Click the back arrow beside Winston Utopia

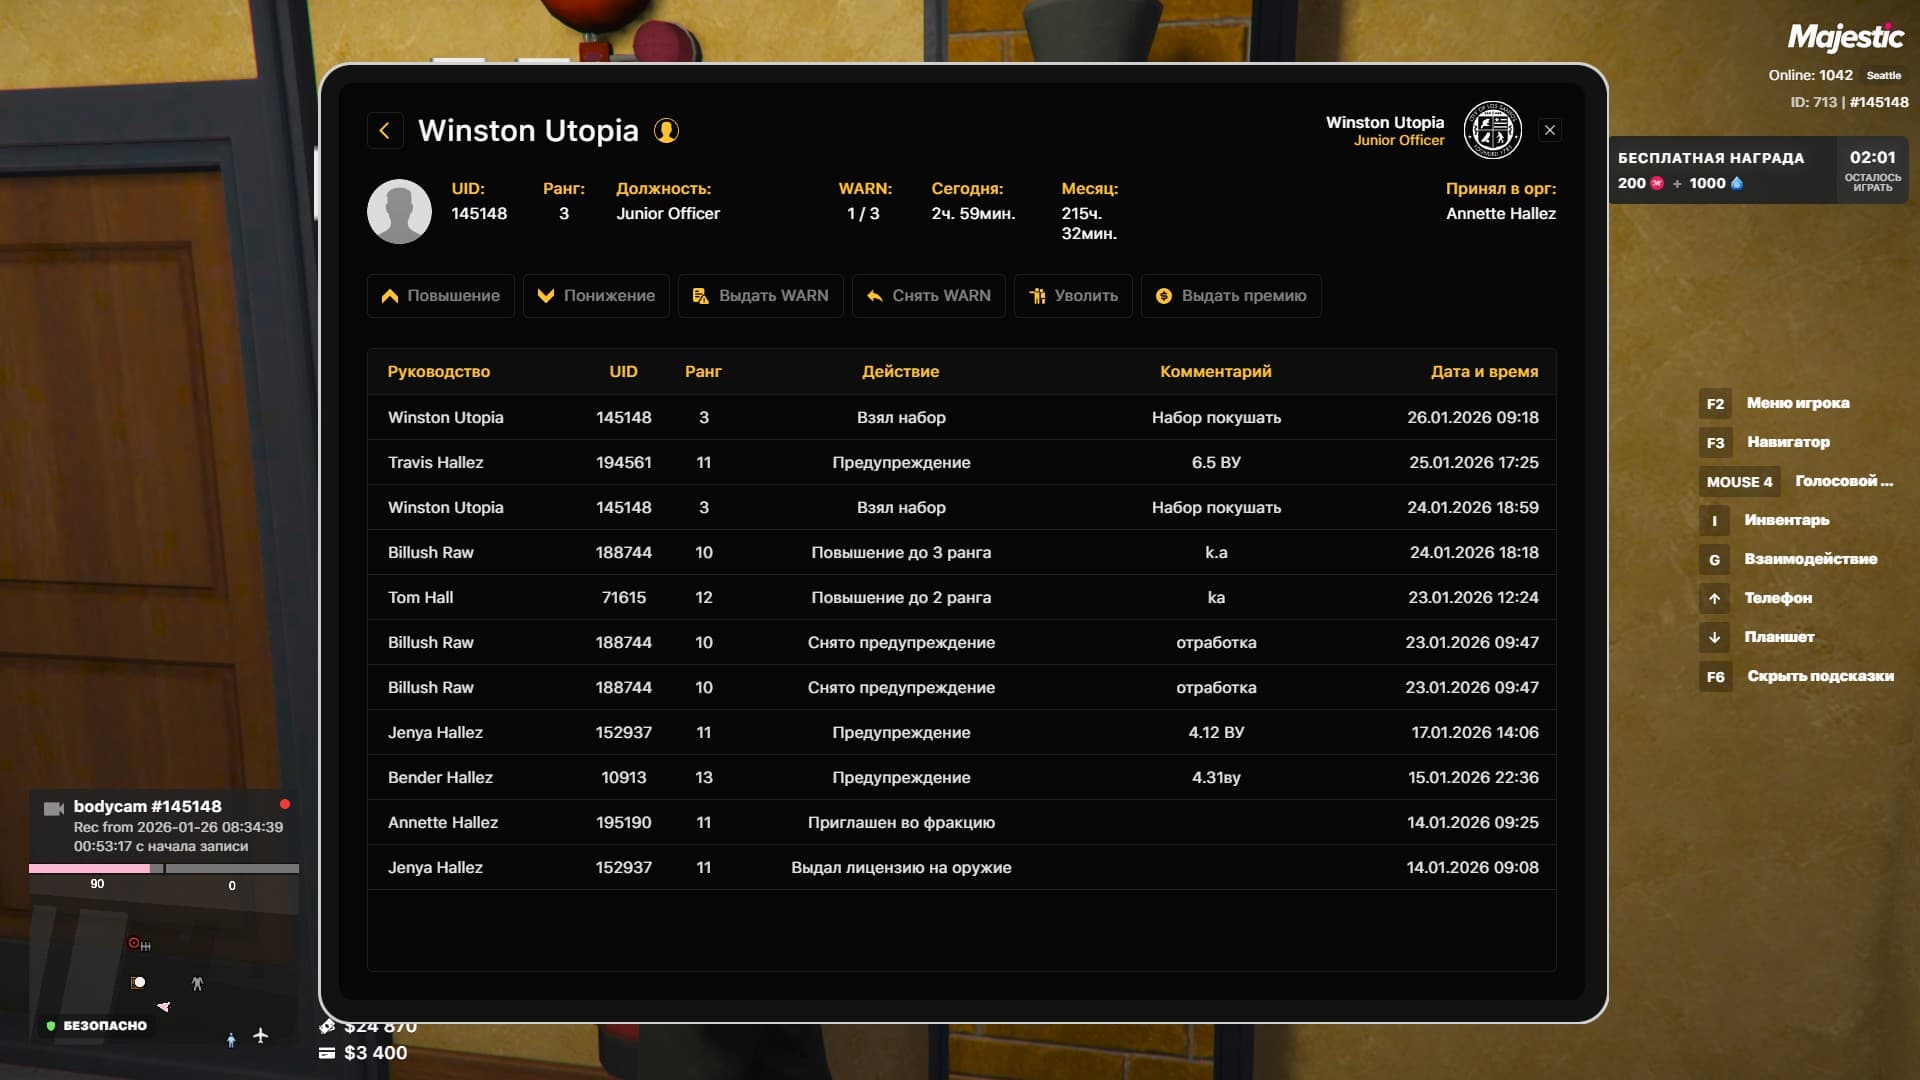(x=385, y=131)
